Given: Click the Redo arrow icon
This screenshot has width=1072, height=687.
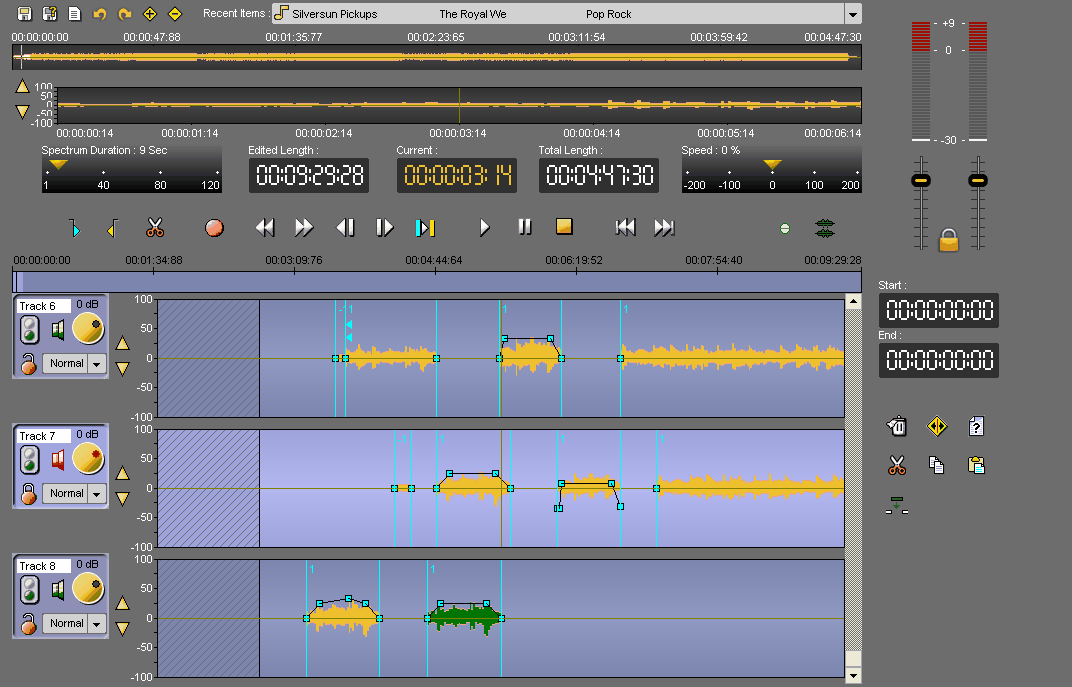Looking at the screenshot, I should (x=124, y=14).
